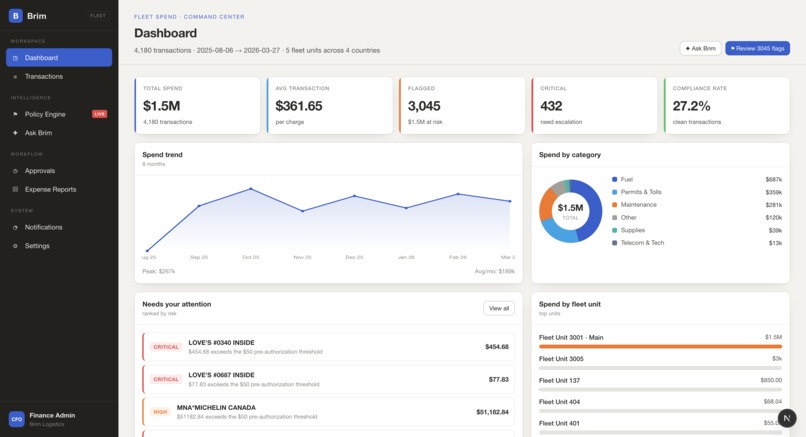Click the Feb 26 data point on trend

coord(458,194)
